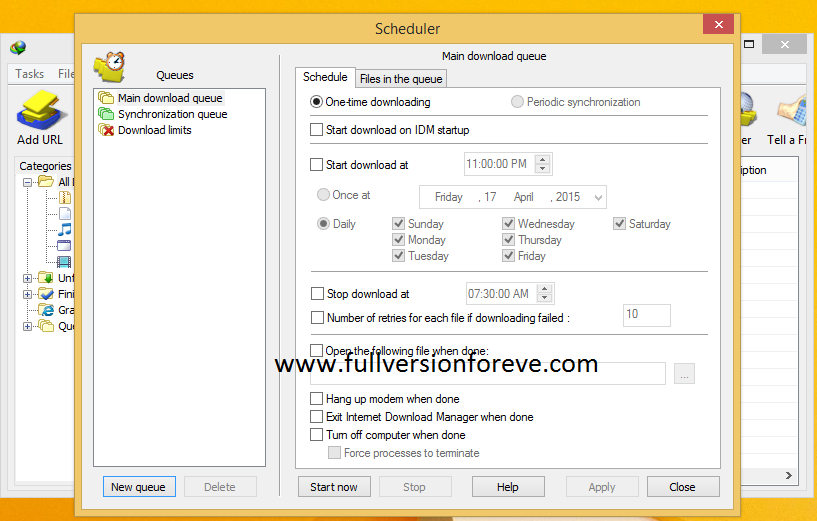Click the New queue button

(x=139, y=487)
